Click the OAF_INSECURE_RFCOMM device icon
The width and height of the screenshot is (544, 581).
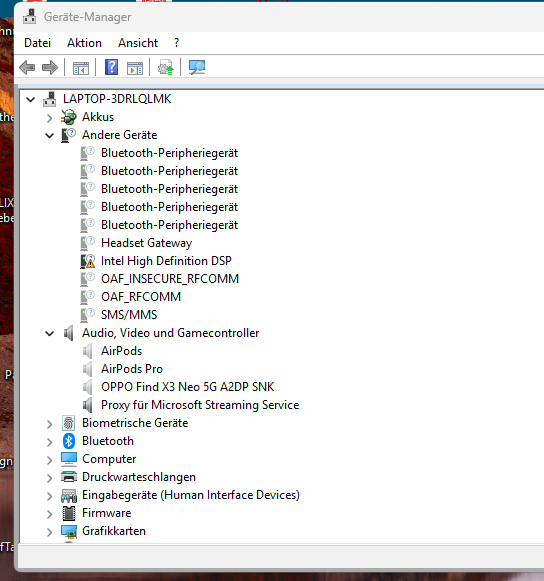coord(88,279)
